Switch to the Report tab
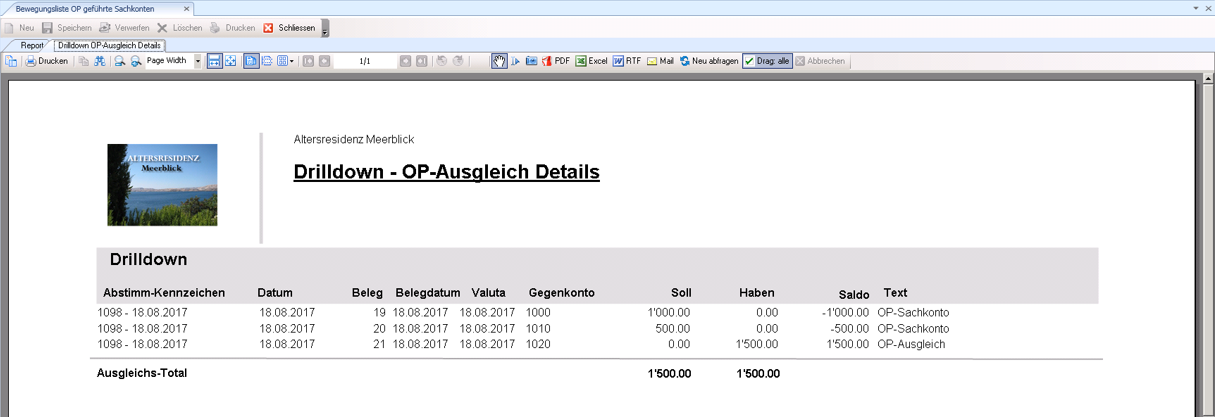 32,45
